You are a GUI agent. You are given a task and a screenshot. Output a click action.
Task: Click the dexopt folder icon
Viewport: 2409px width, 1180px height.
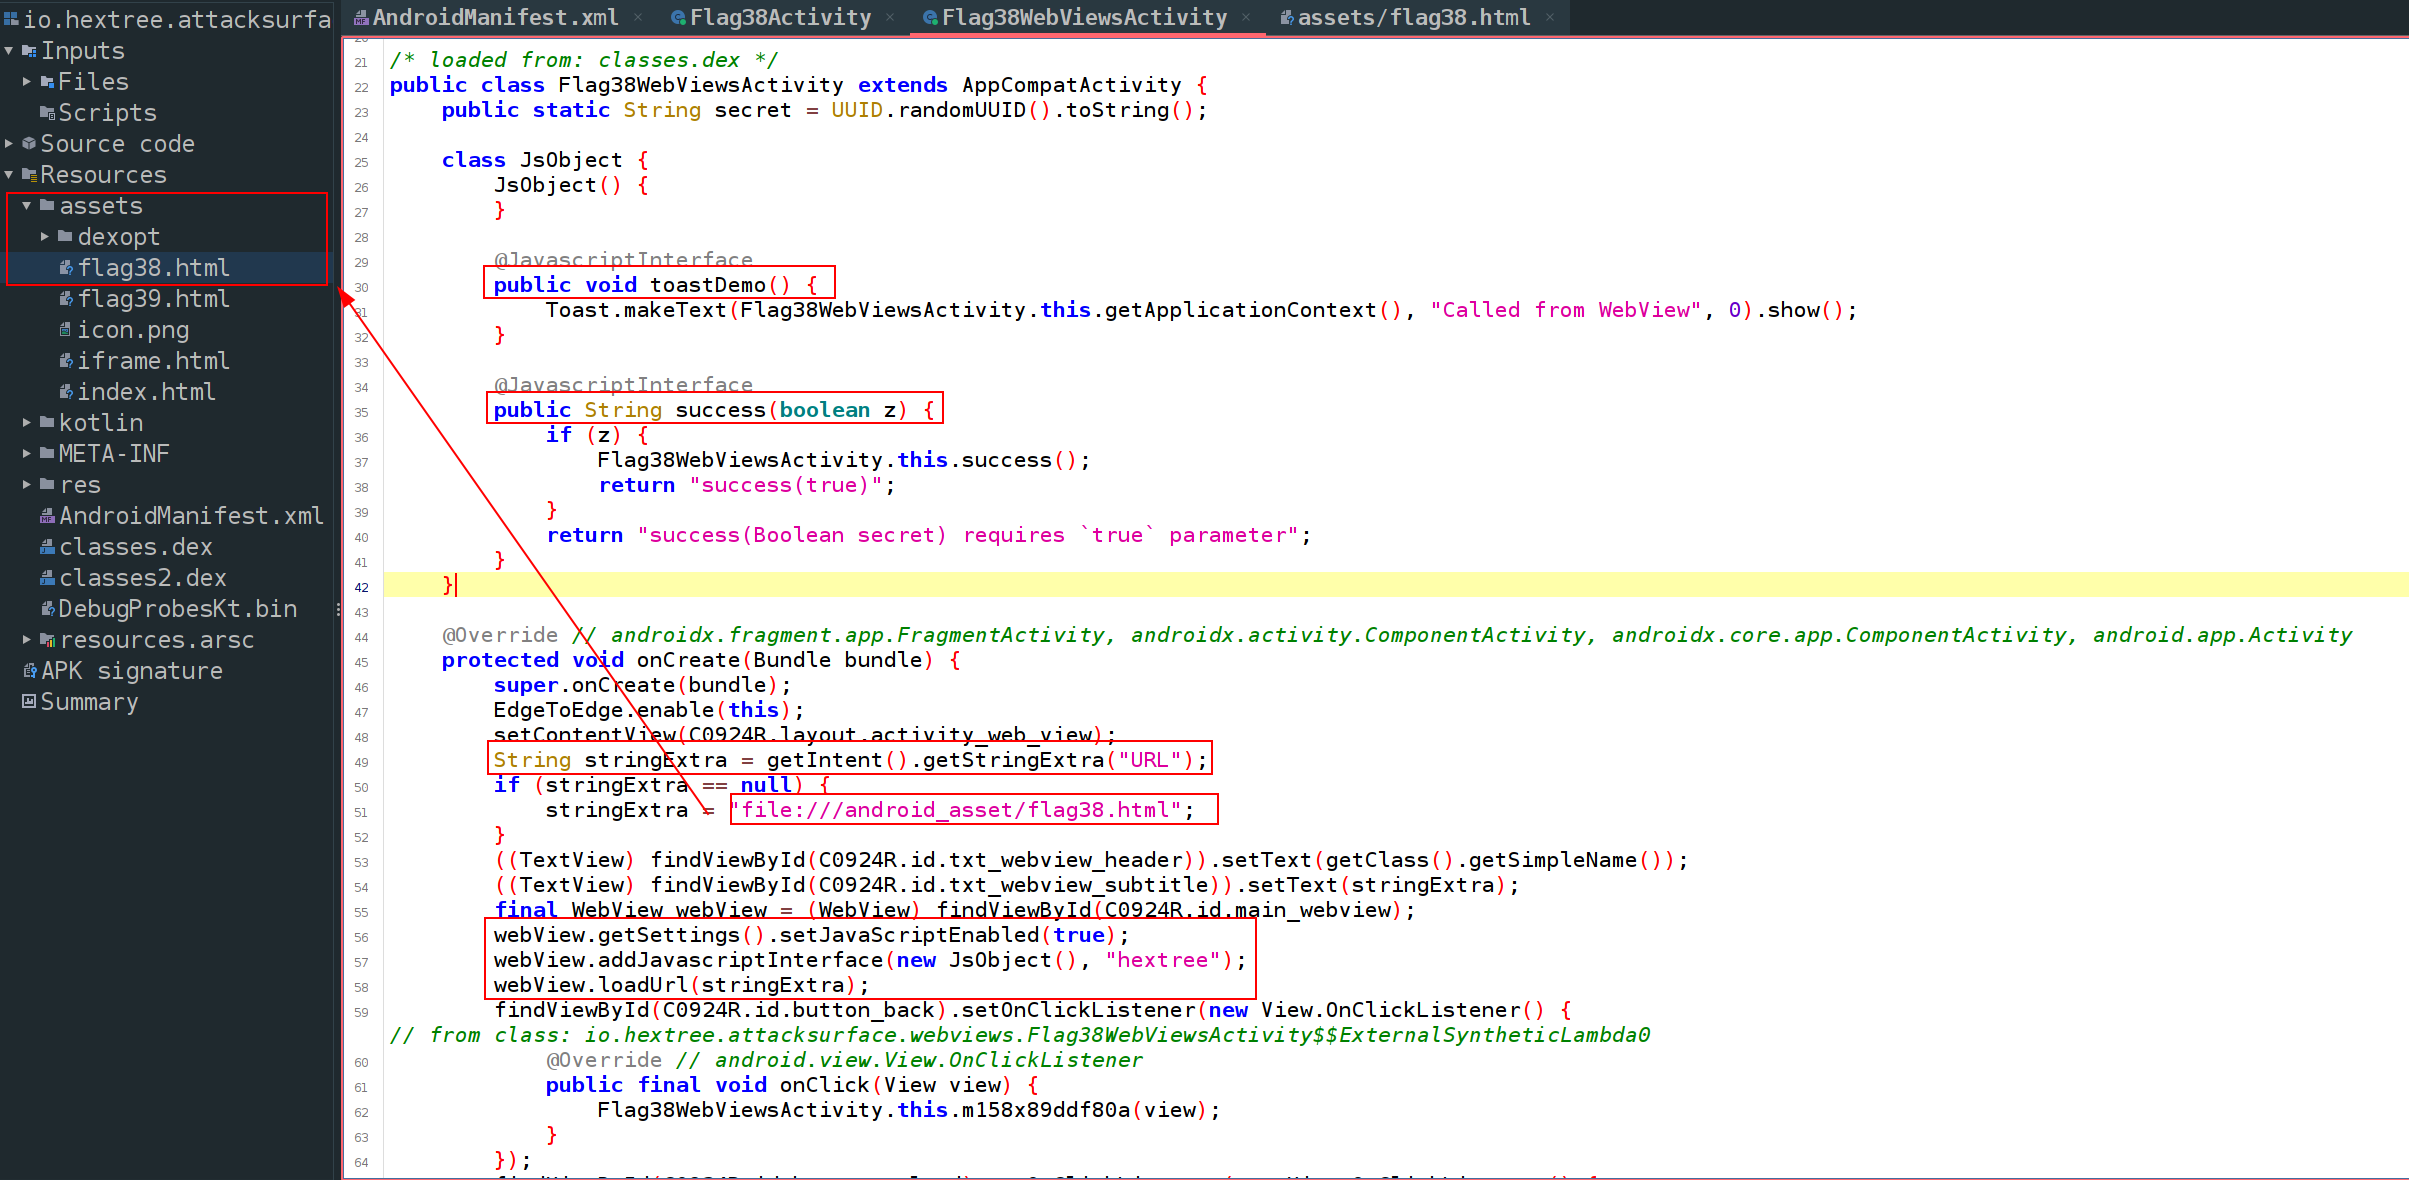(65, 237)
